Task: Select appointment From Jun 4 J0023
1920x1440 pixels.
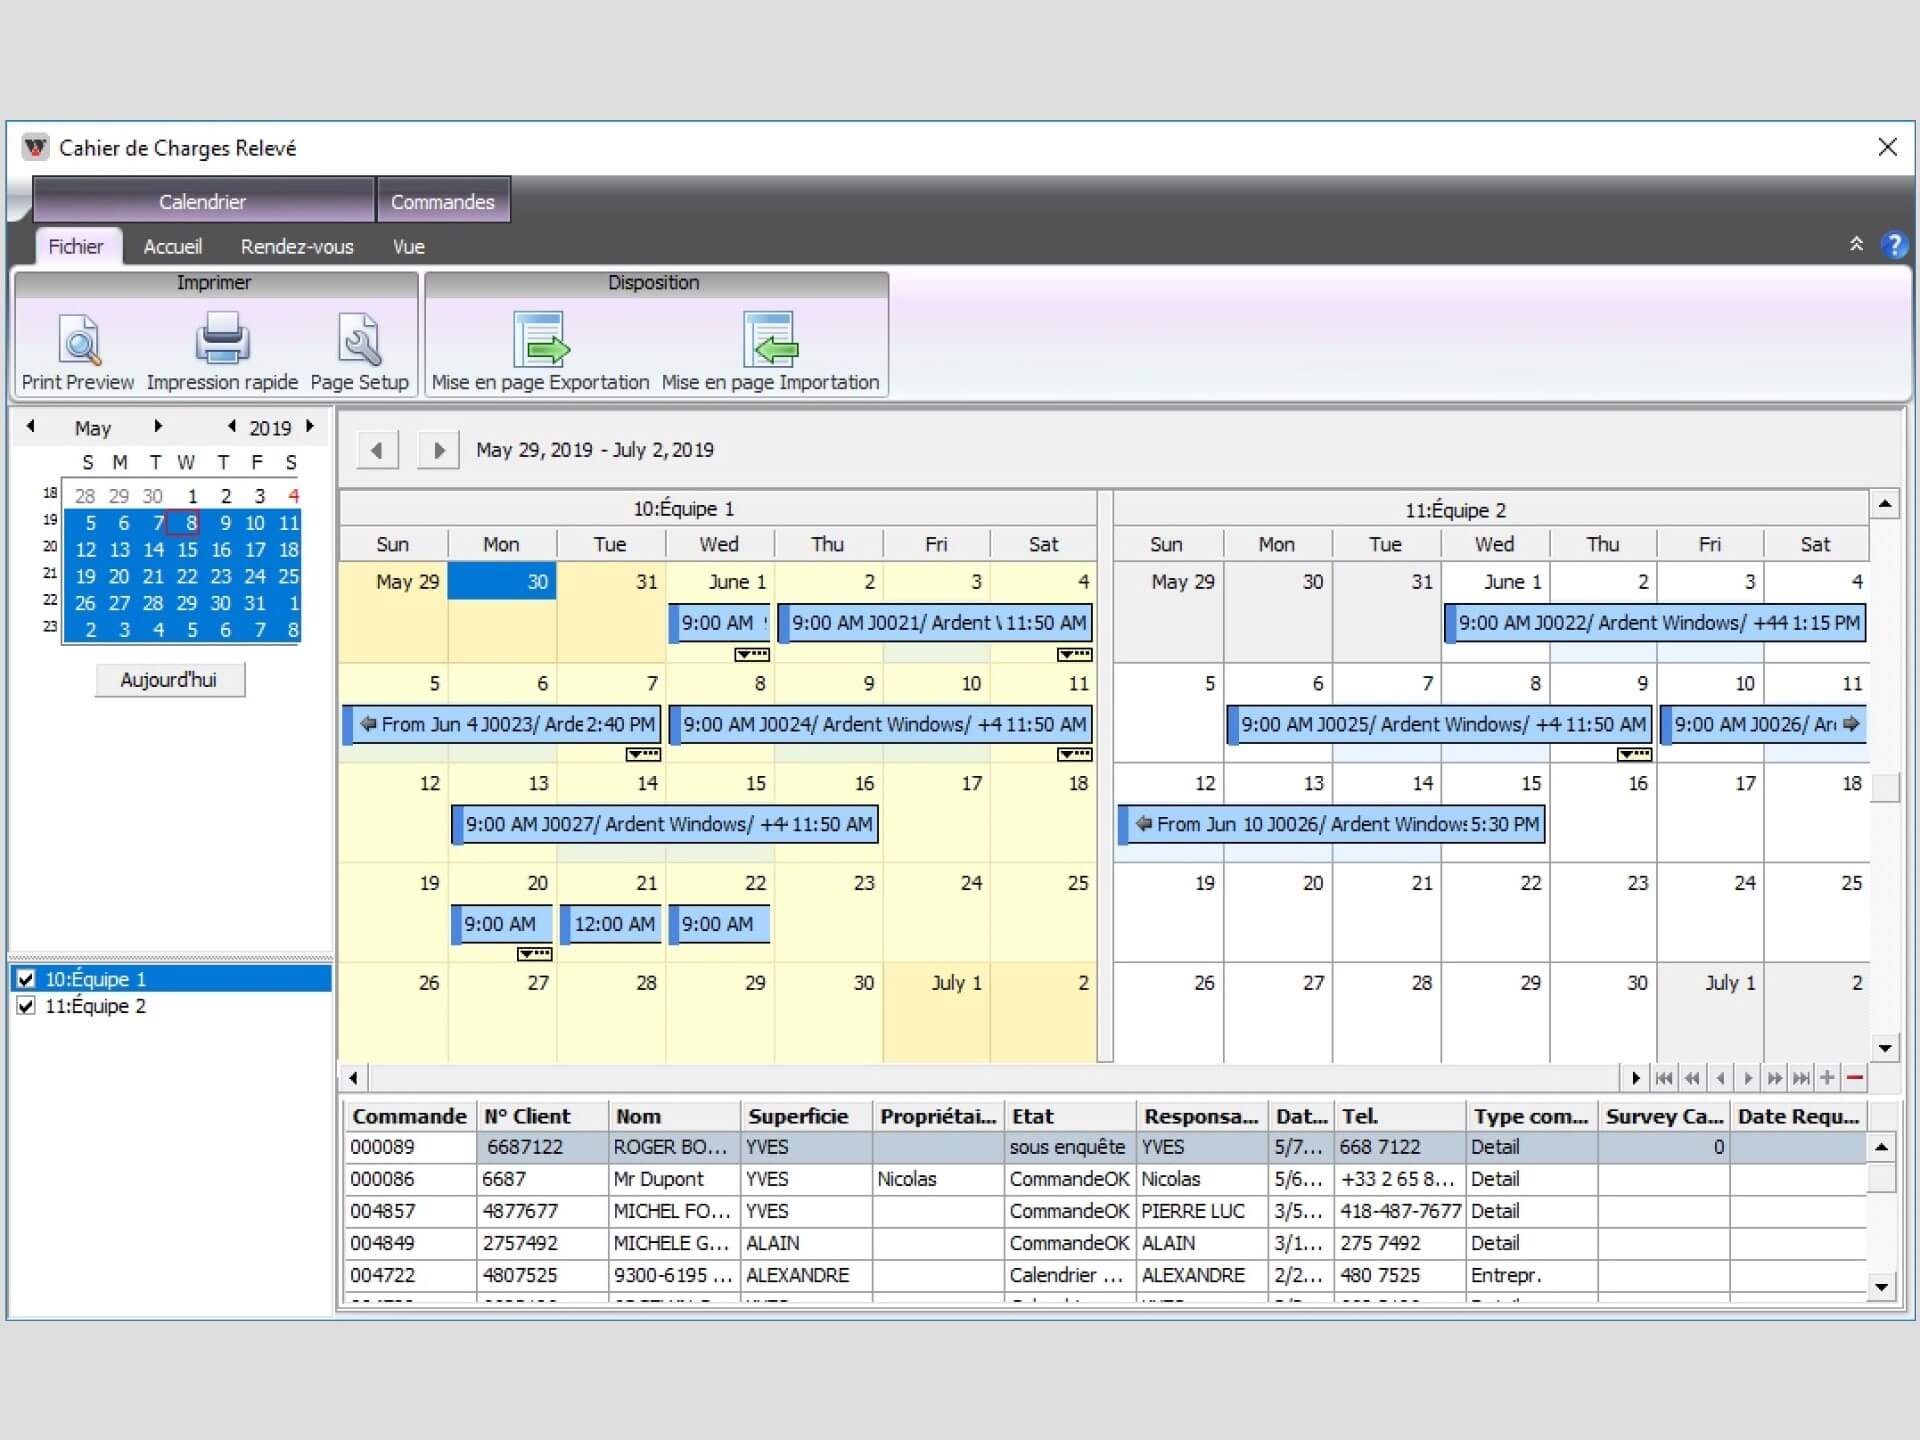Action: tap(502, 724)
